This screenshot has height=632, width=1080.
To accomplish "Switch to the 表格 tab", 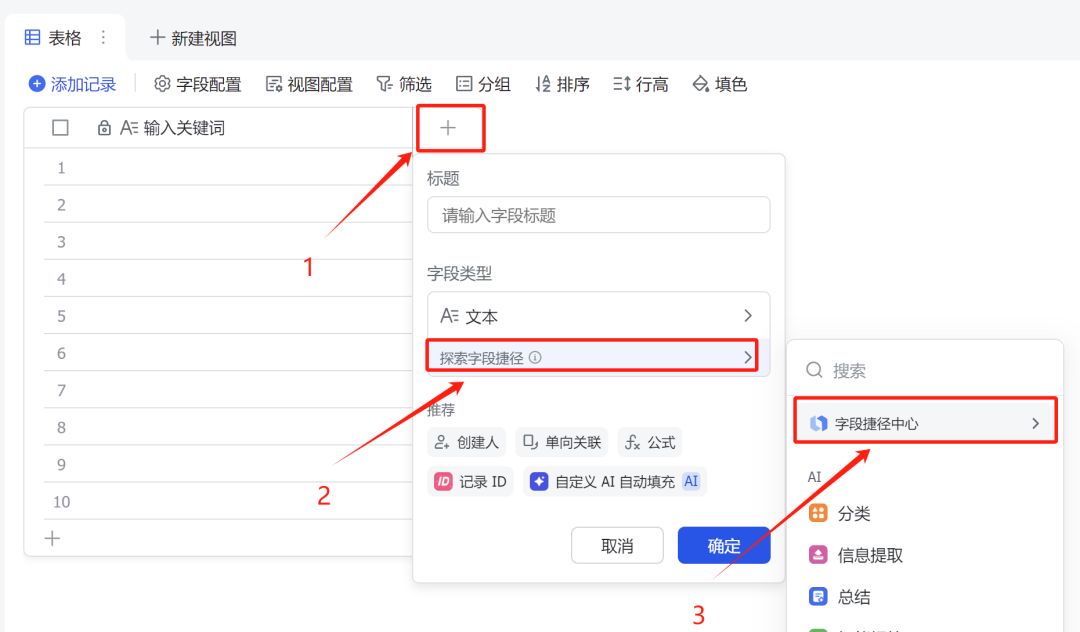I will tap(53, 37).
